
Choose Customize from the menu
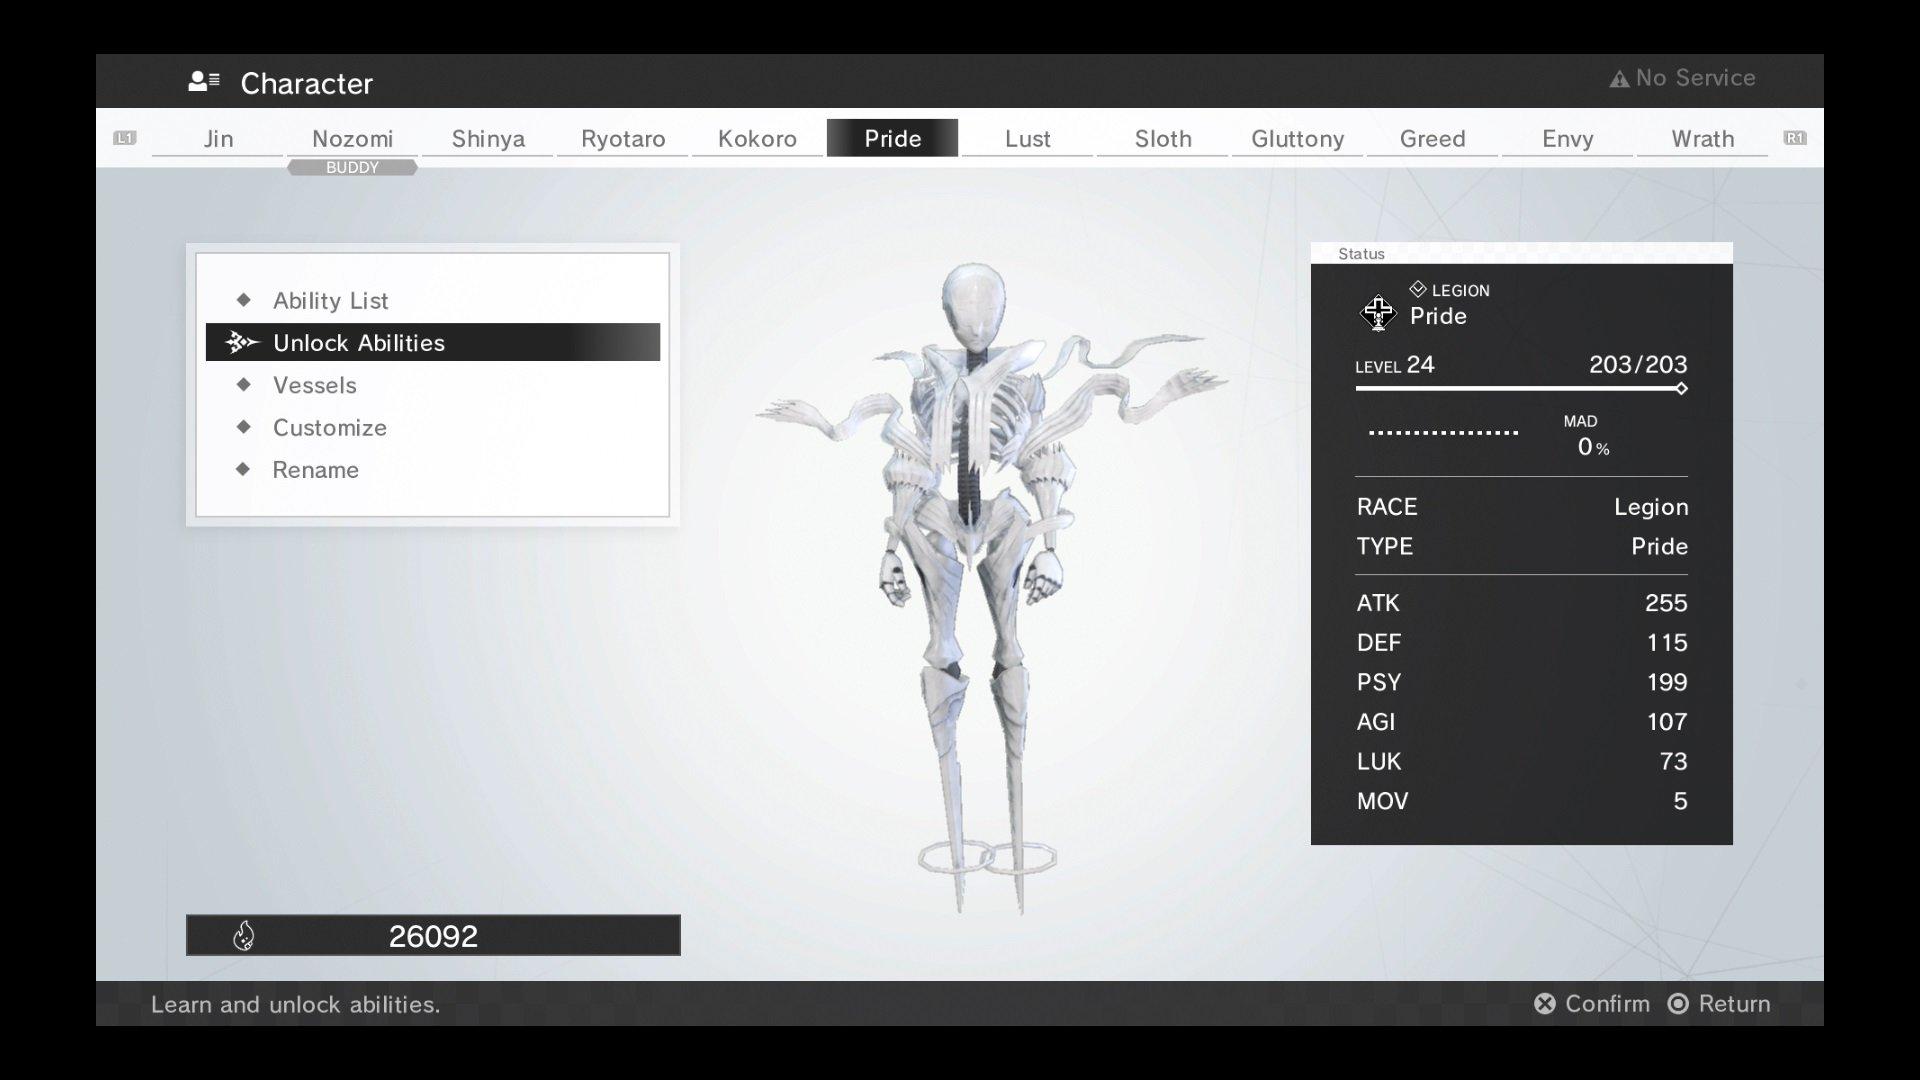click(329, 428)
